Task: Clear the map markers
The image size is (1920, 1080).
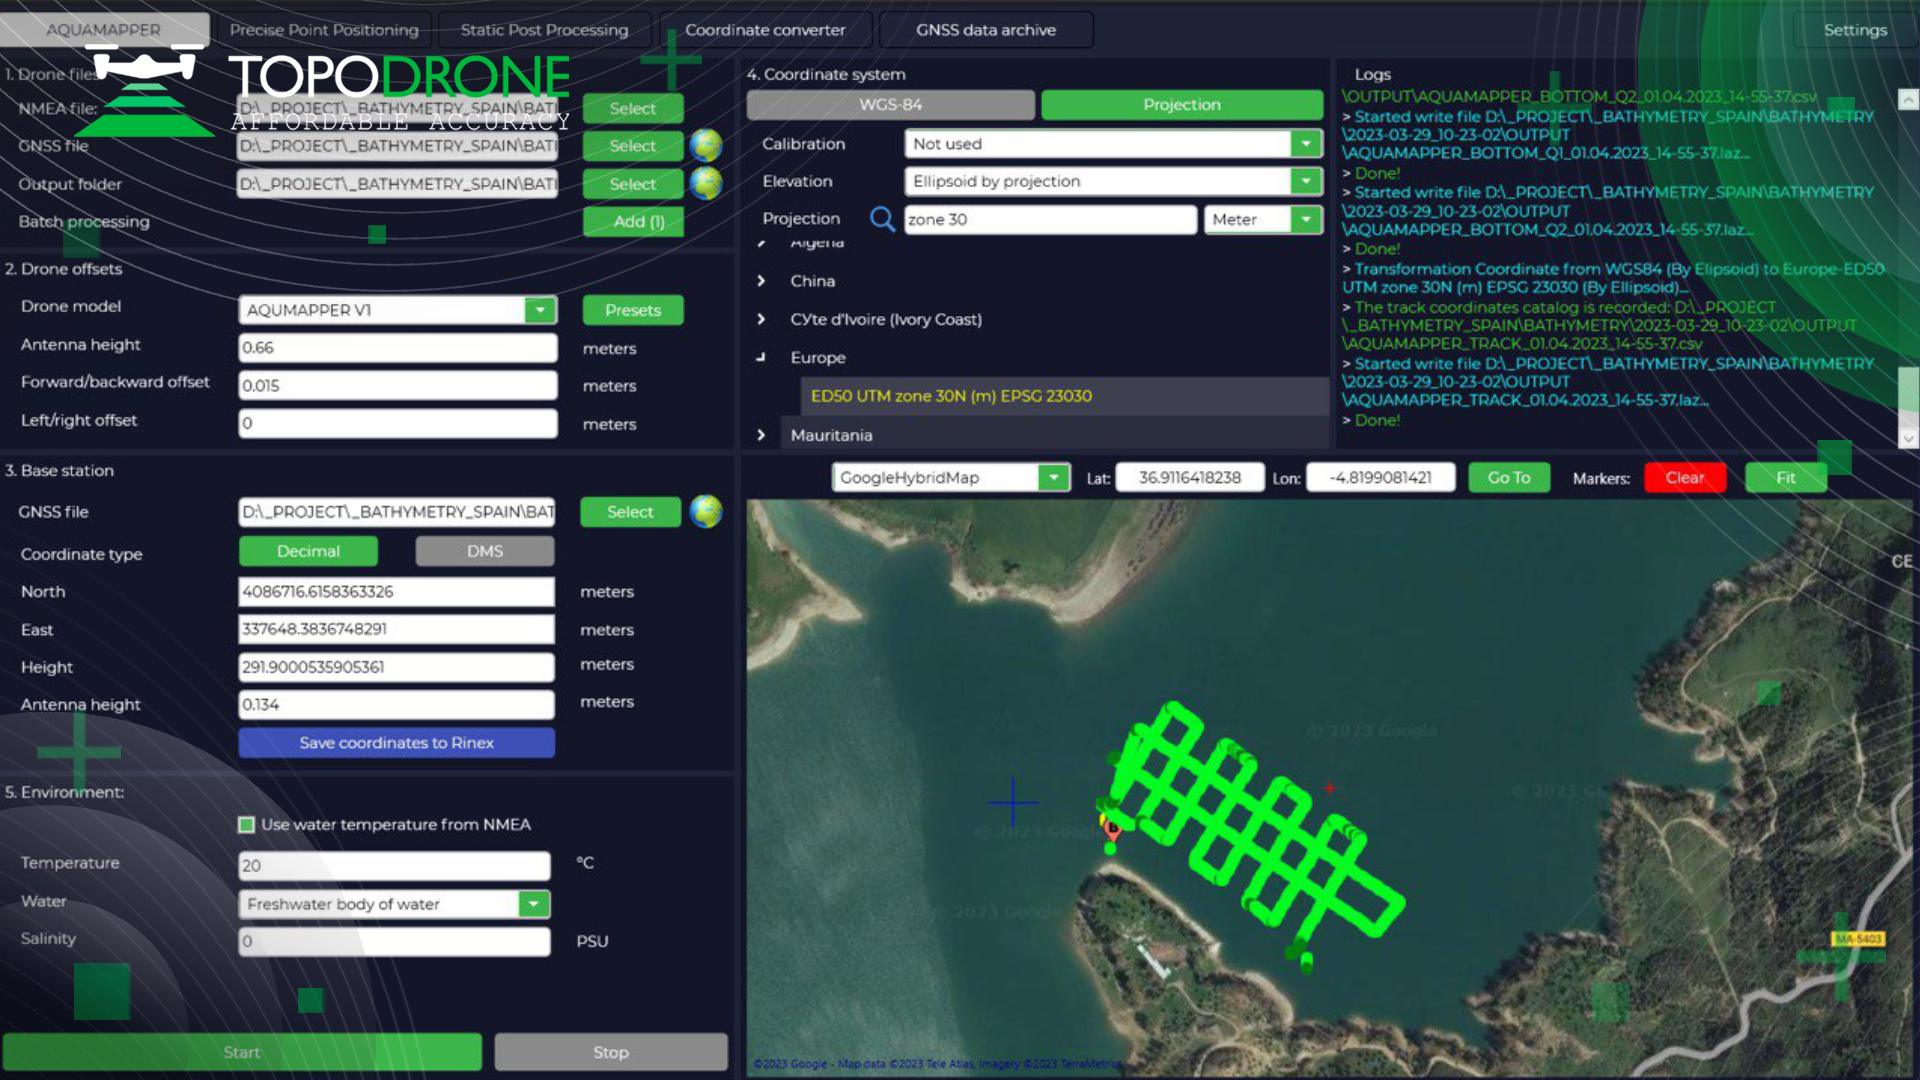Action: coord(1685,478)
